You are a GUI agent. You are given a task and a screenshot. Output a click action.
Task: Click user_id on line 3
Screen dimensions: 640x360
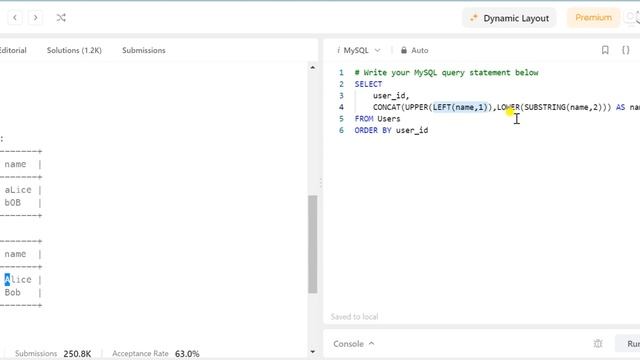point(389,96)
